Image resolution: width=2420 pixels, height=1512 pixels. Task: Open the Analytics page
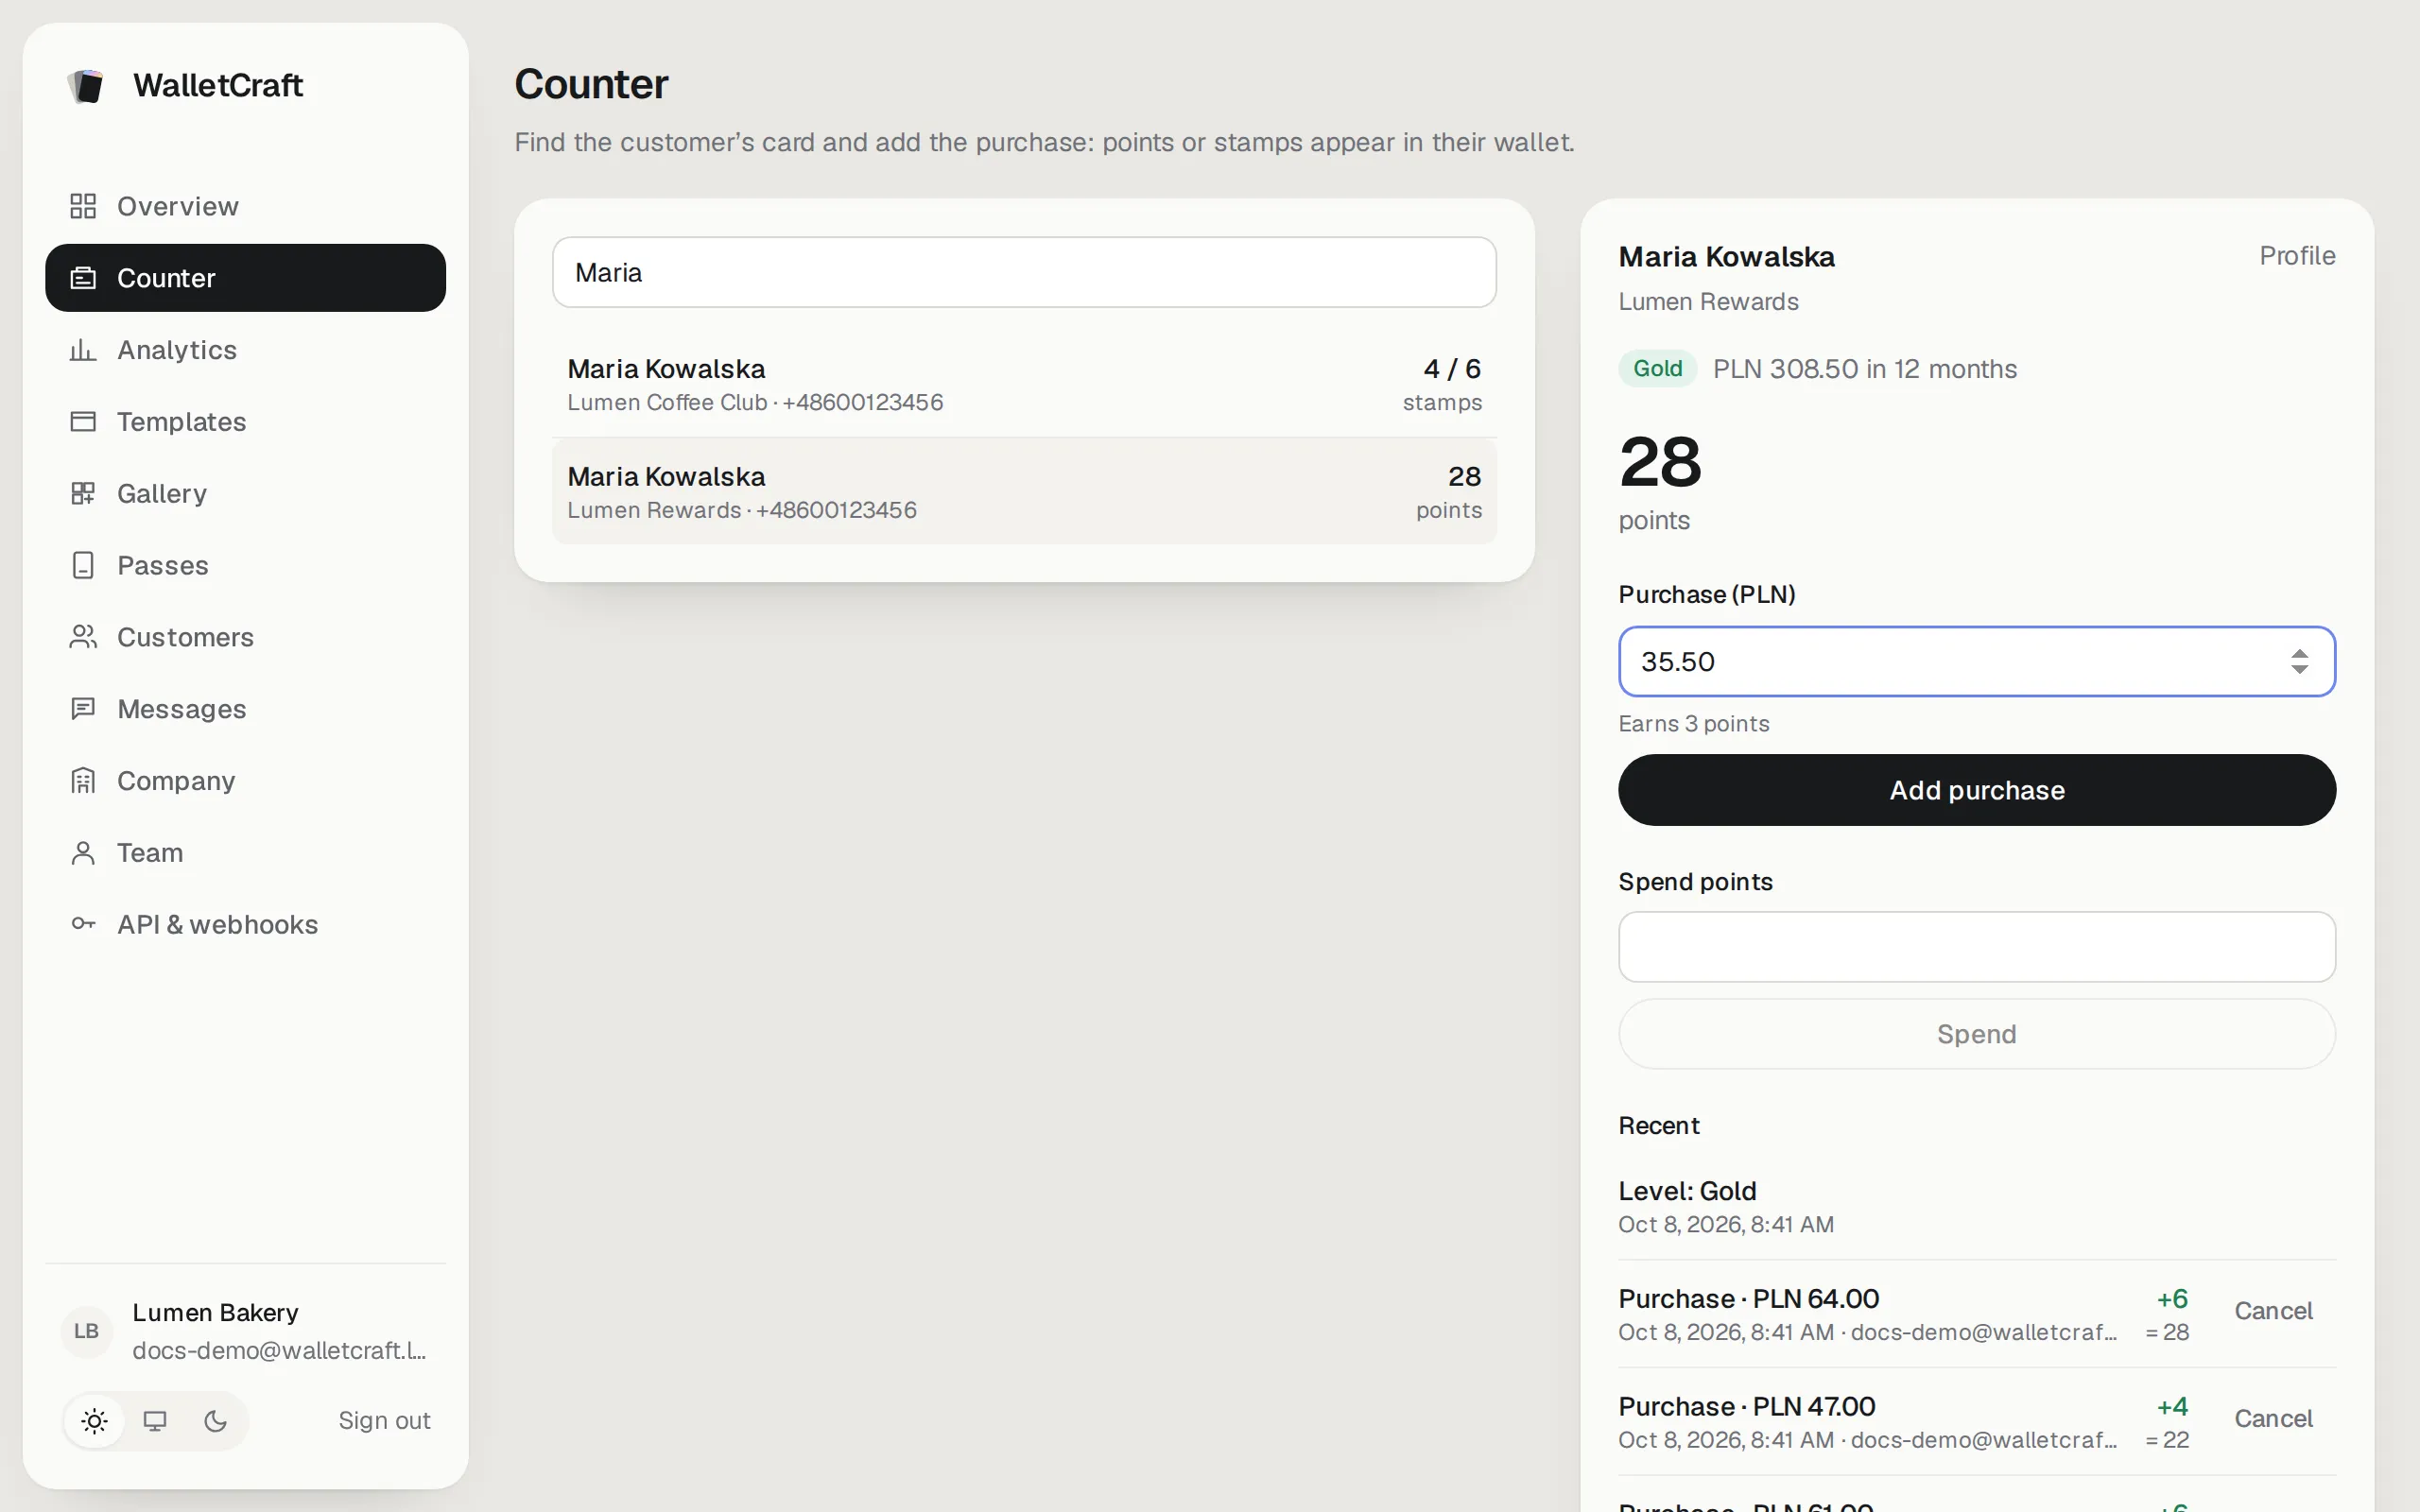(x=246, y=350)
